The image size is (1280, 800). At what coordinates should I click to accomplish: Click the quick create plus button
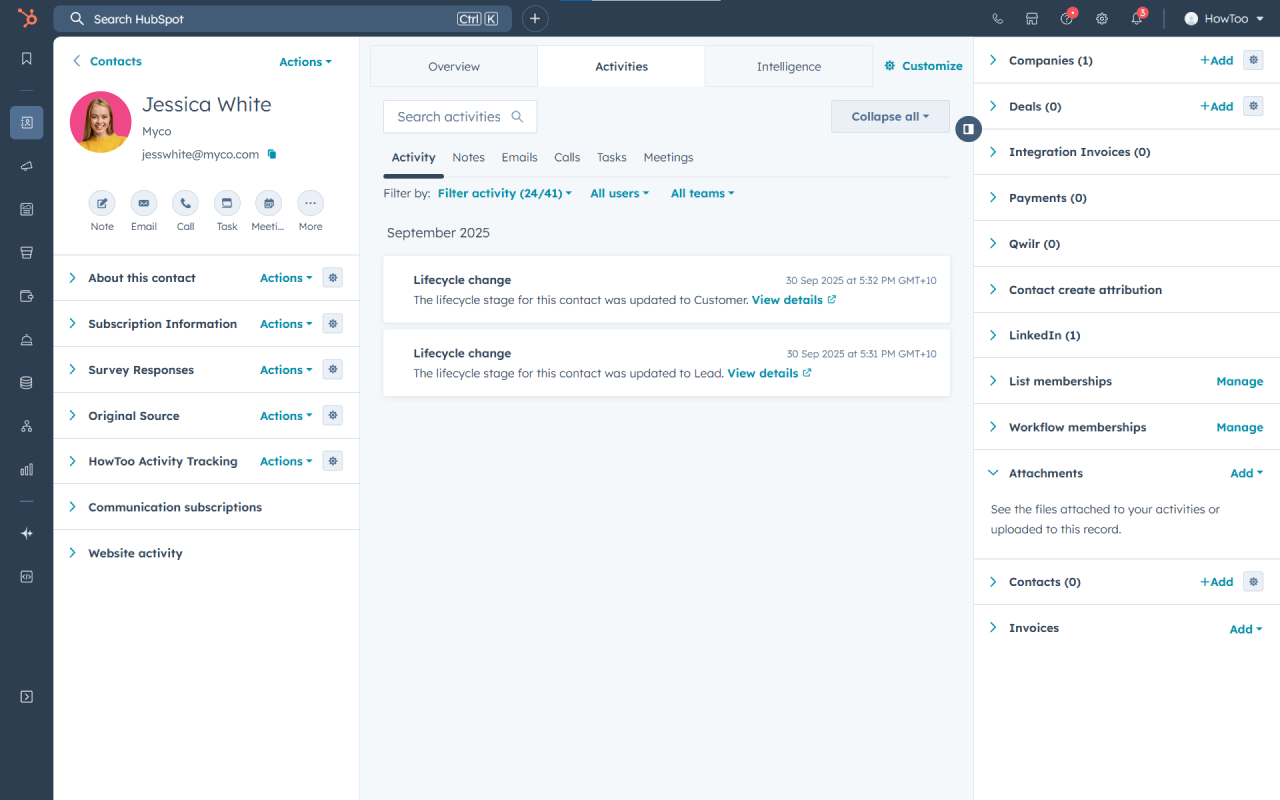tap(535, 19)
